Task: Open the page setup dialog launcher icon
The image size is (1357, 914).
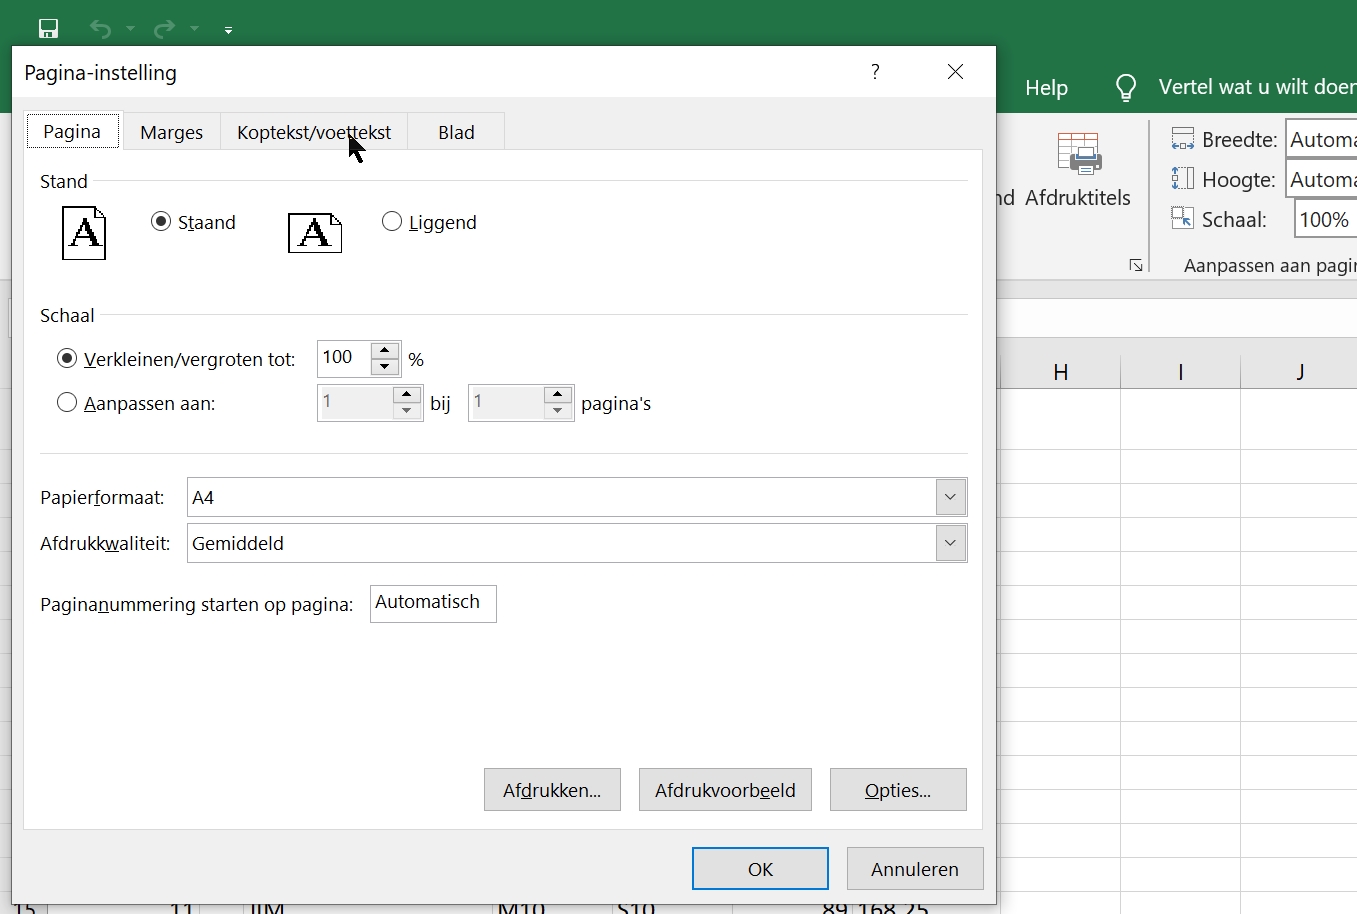Action: point(1136,265)
